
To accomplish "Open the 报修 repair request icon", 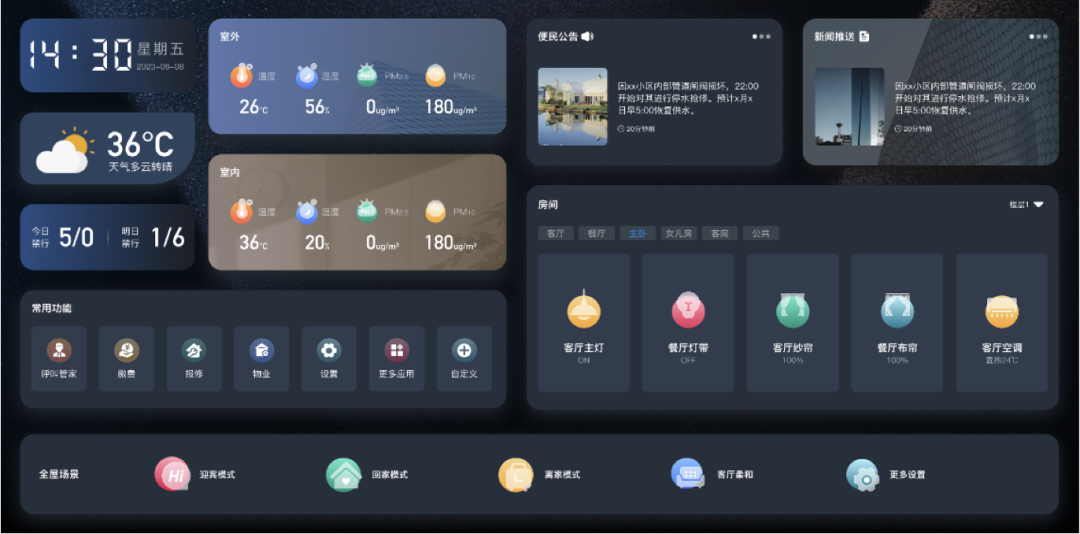I will click(194, 351).
